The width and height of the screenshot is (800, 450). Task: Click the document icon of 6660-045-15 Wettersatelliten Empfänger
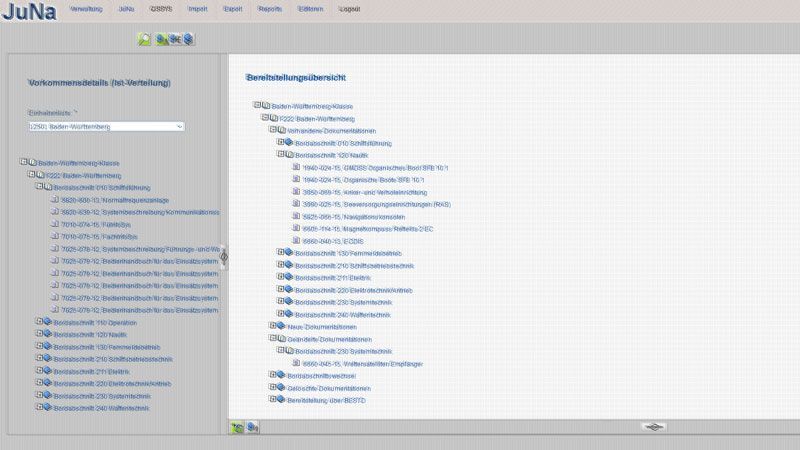tap(296, 362)
